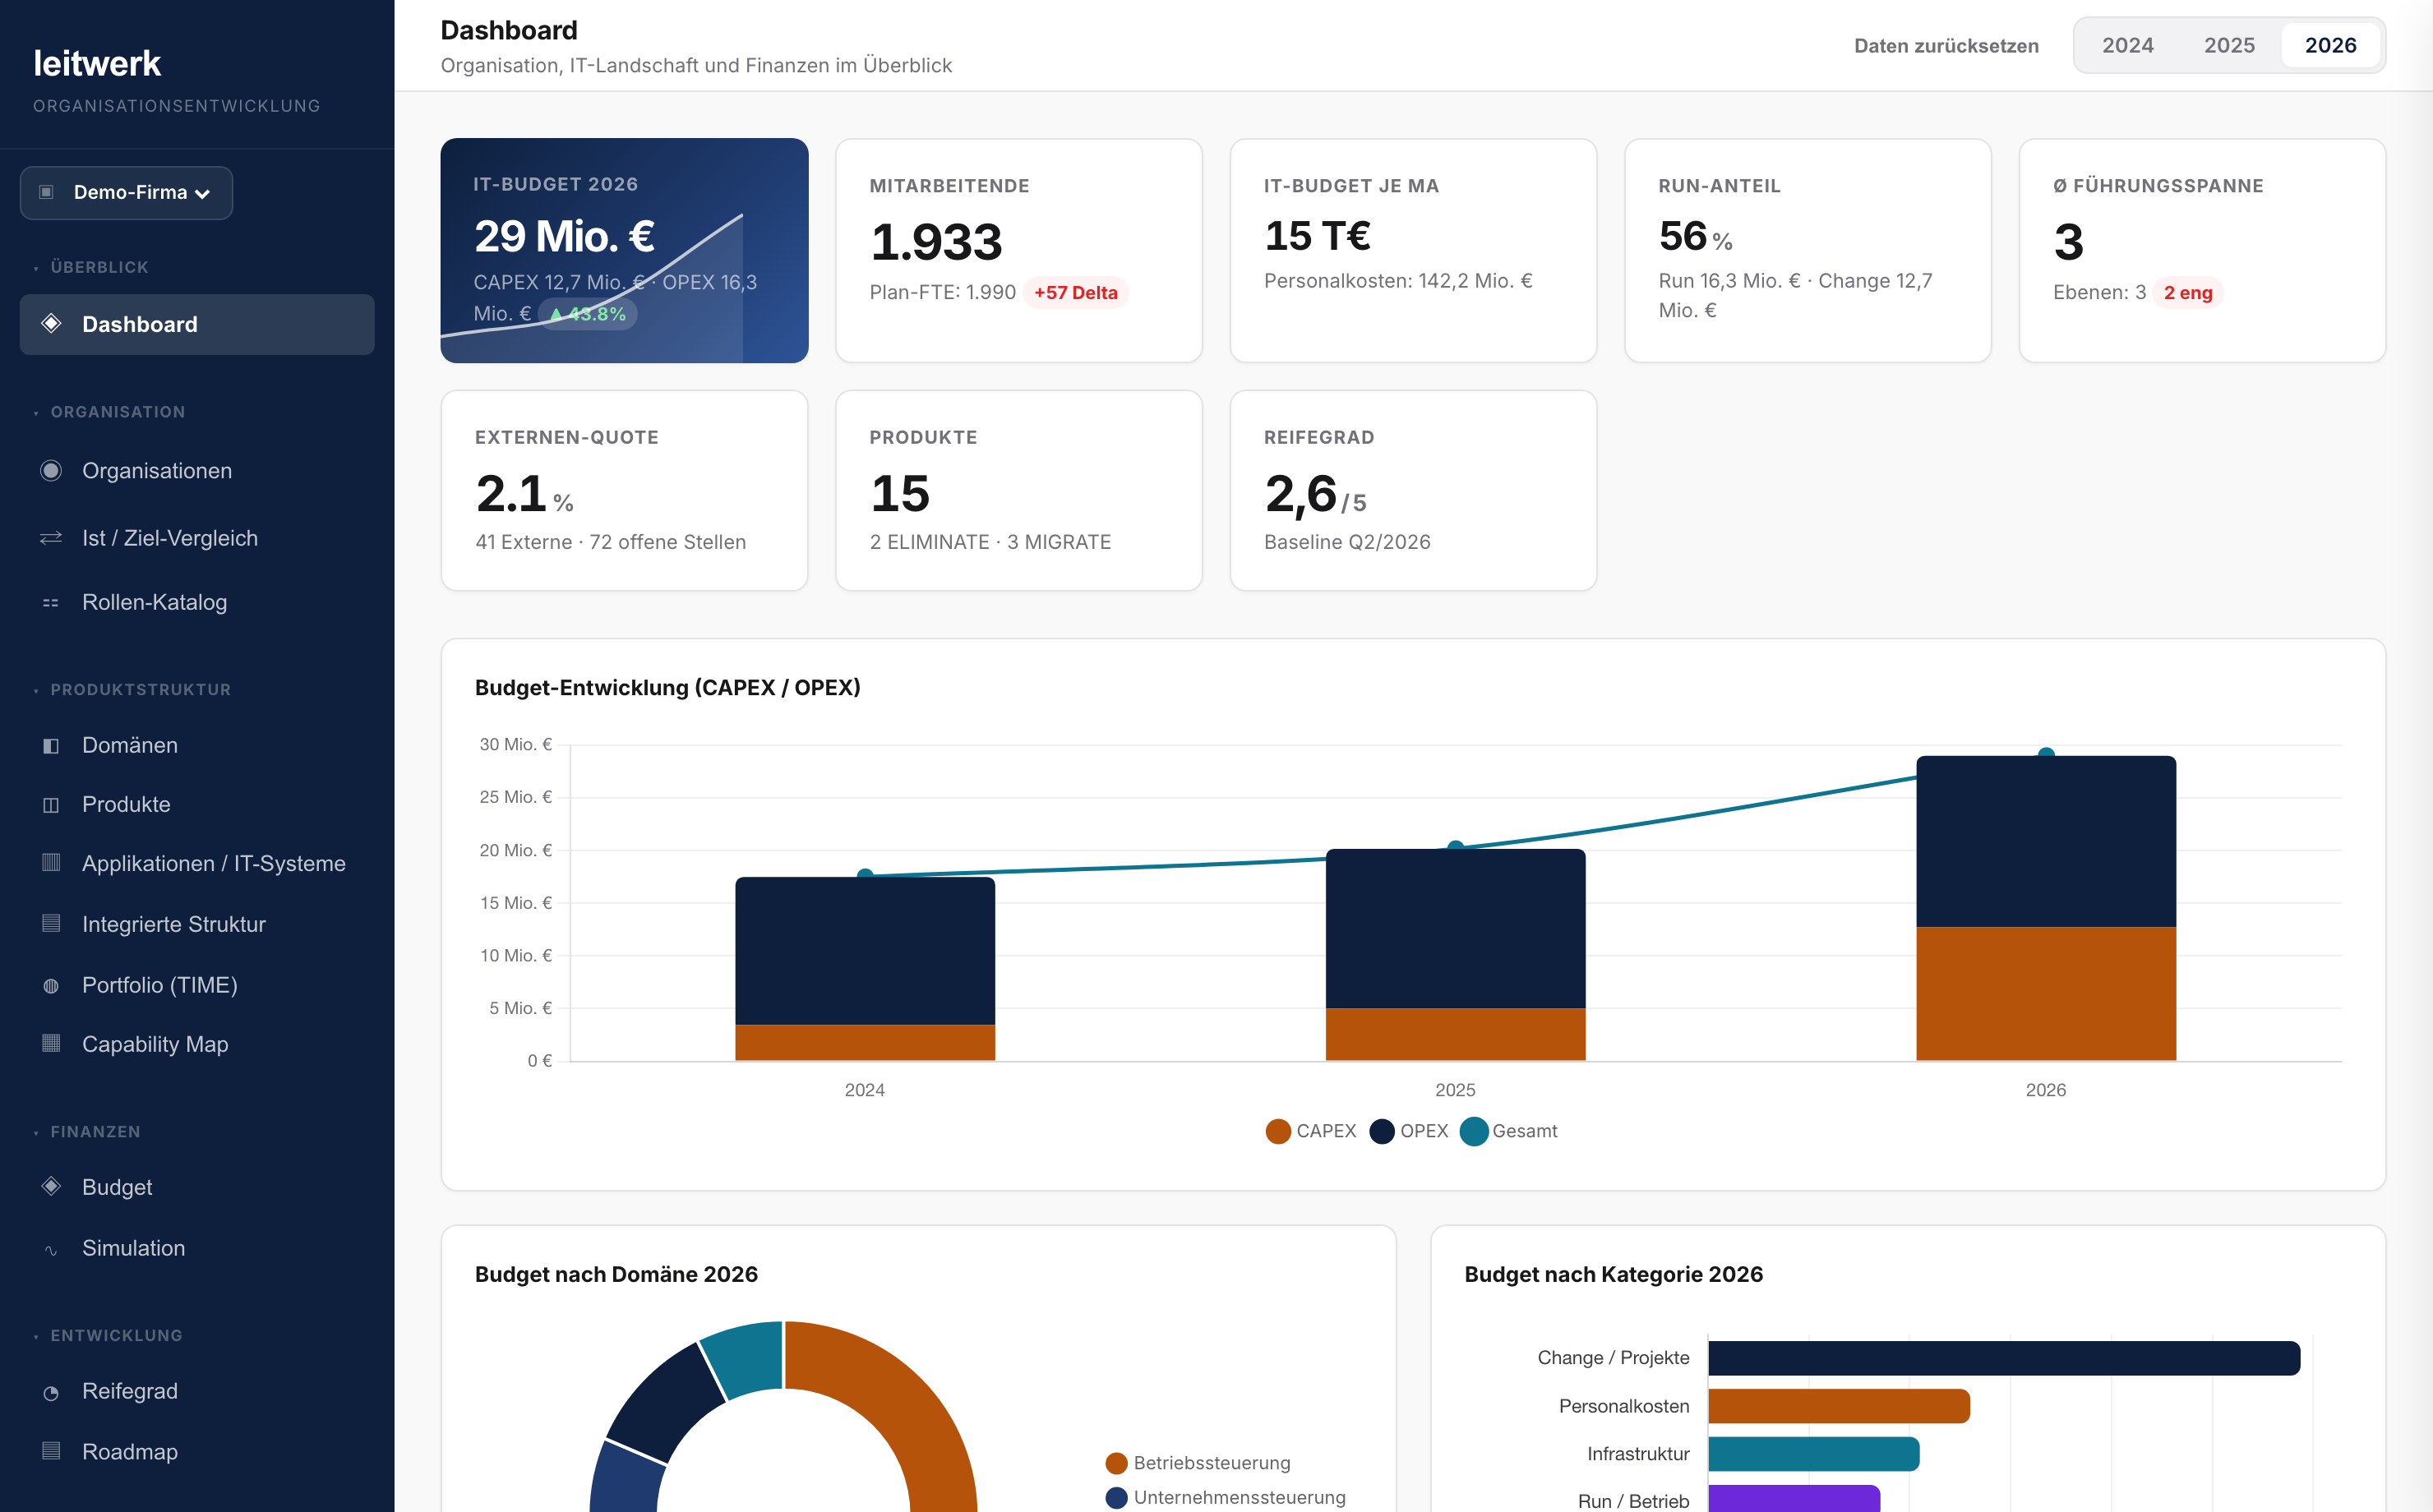Click the leitwerk logo
The height and width of the screenshot is (1512, 2433).
97,64
